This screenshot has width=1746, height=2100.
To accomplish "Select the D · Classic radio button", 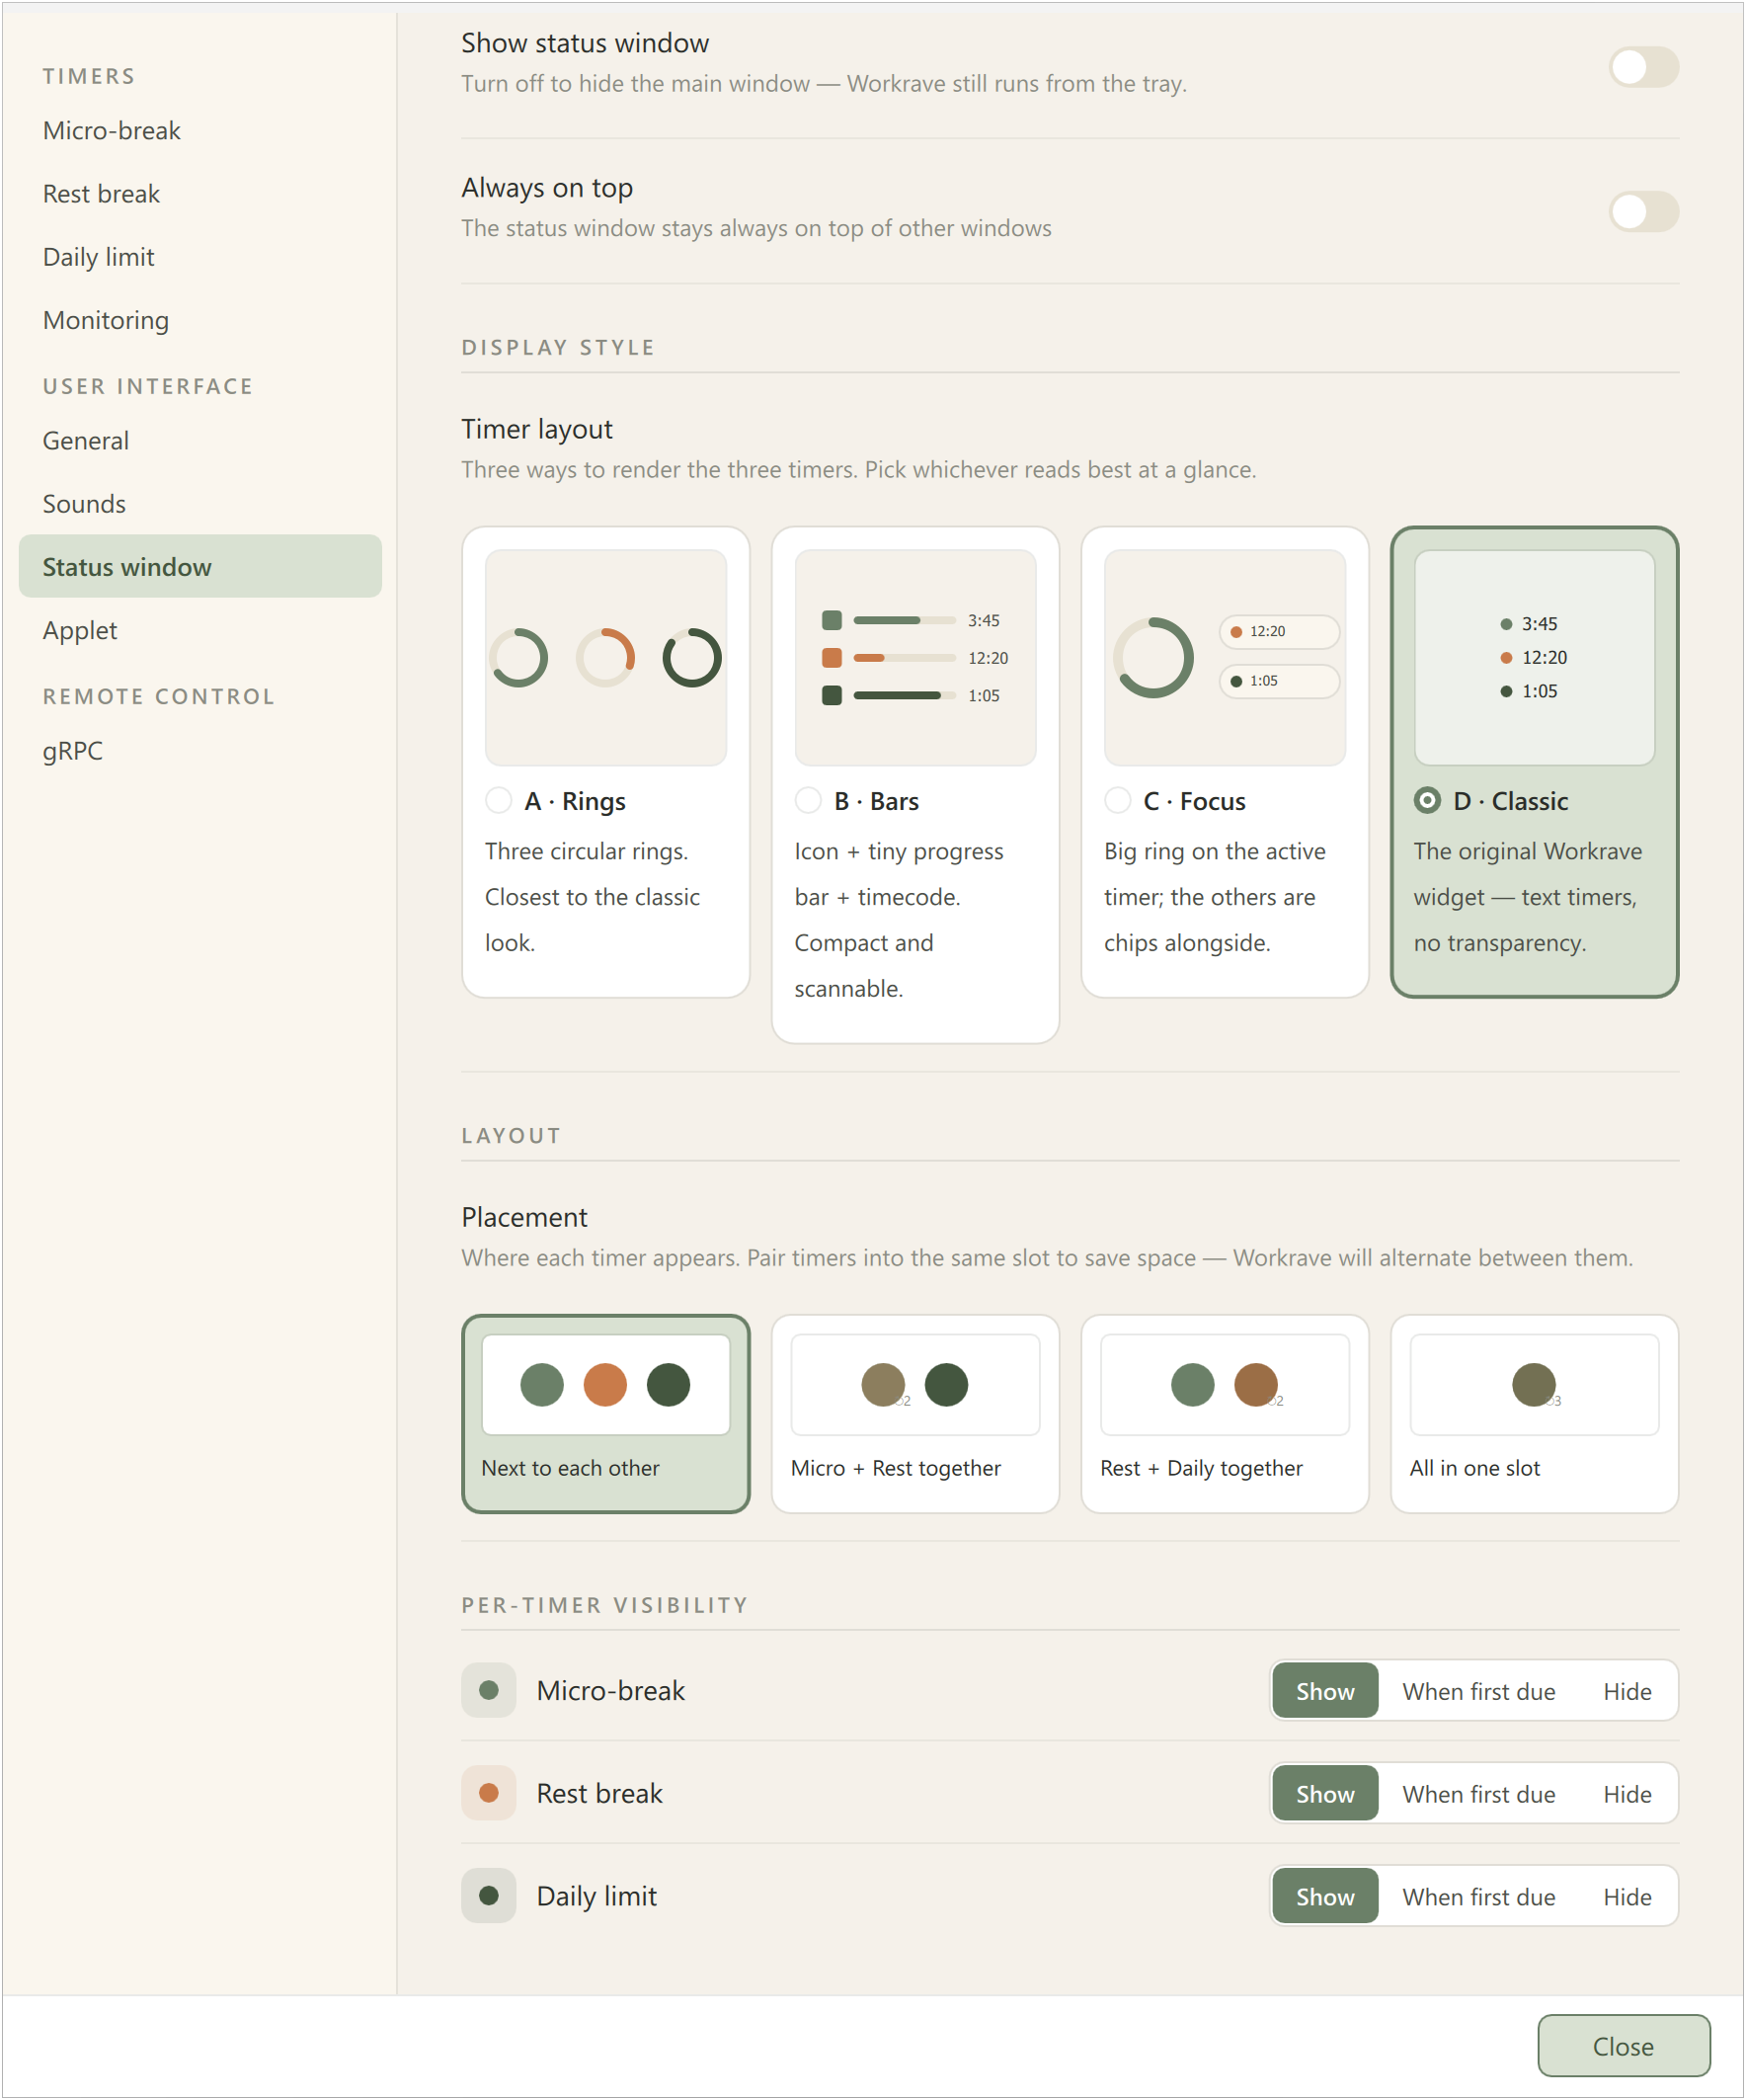I will point(1427,800).
